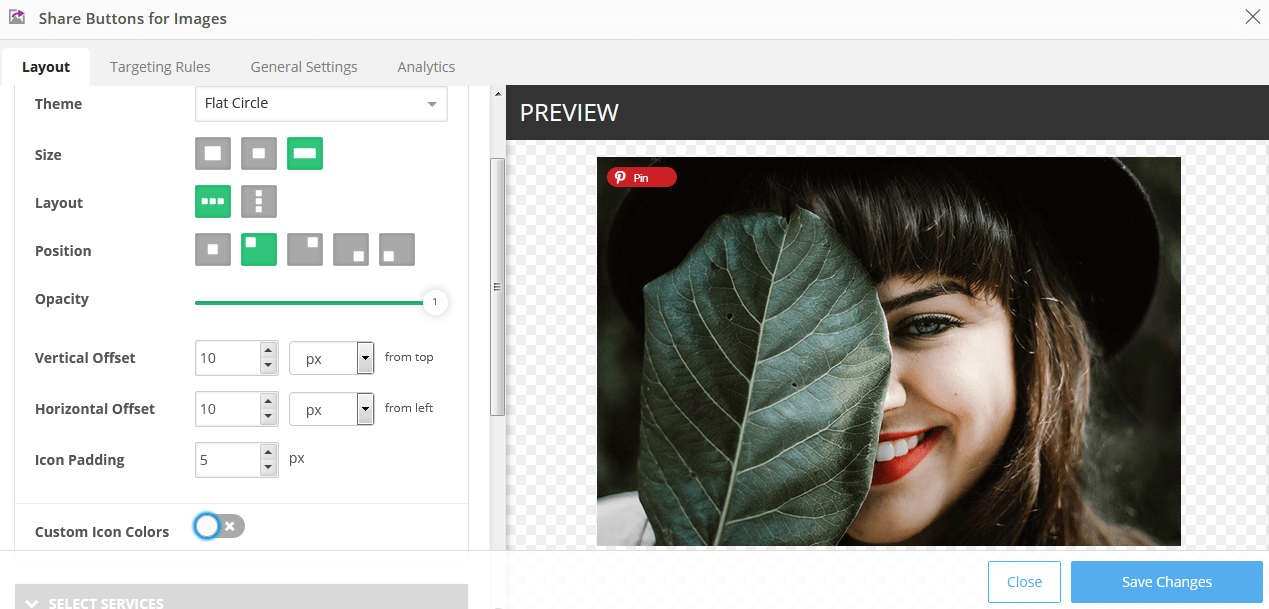The height and width of the screenshot is (609, 1269).
Task: Click the Share Buttons app logo icon
Action: [x=16, y=17]
